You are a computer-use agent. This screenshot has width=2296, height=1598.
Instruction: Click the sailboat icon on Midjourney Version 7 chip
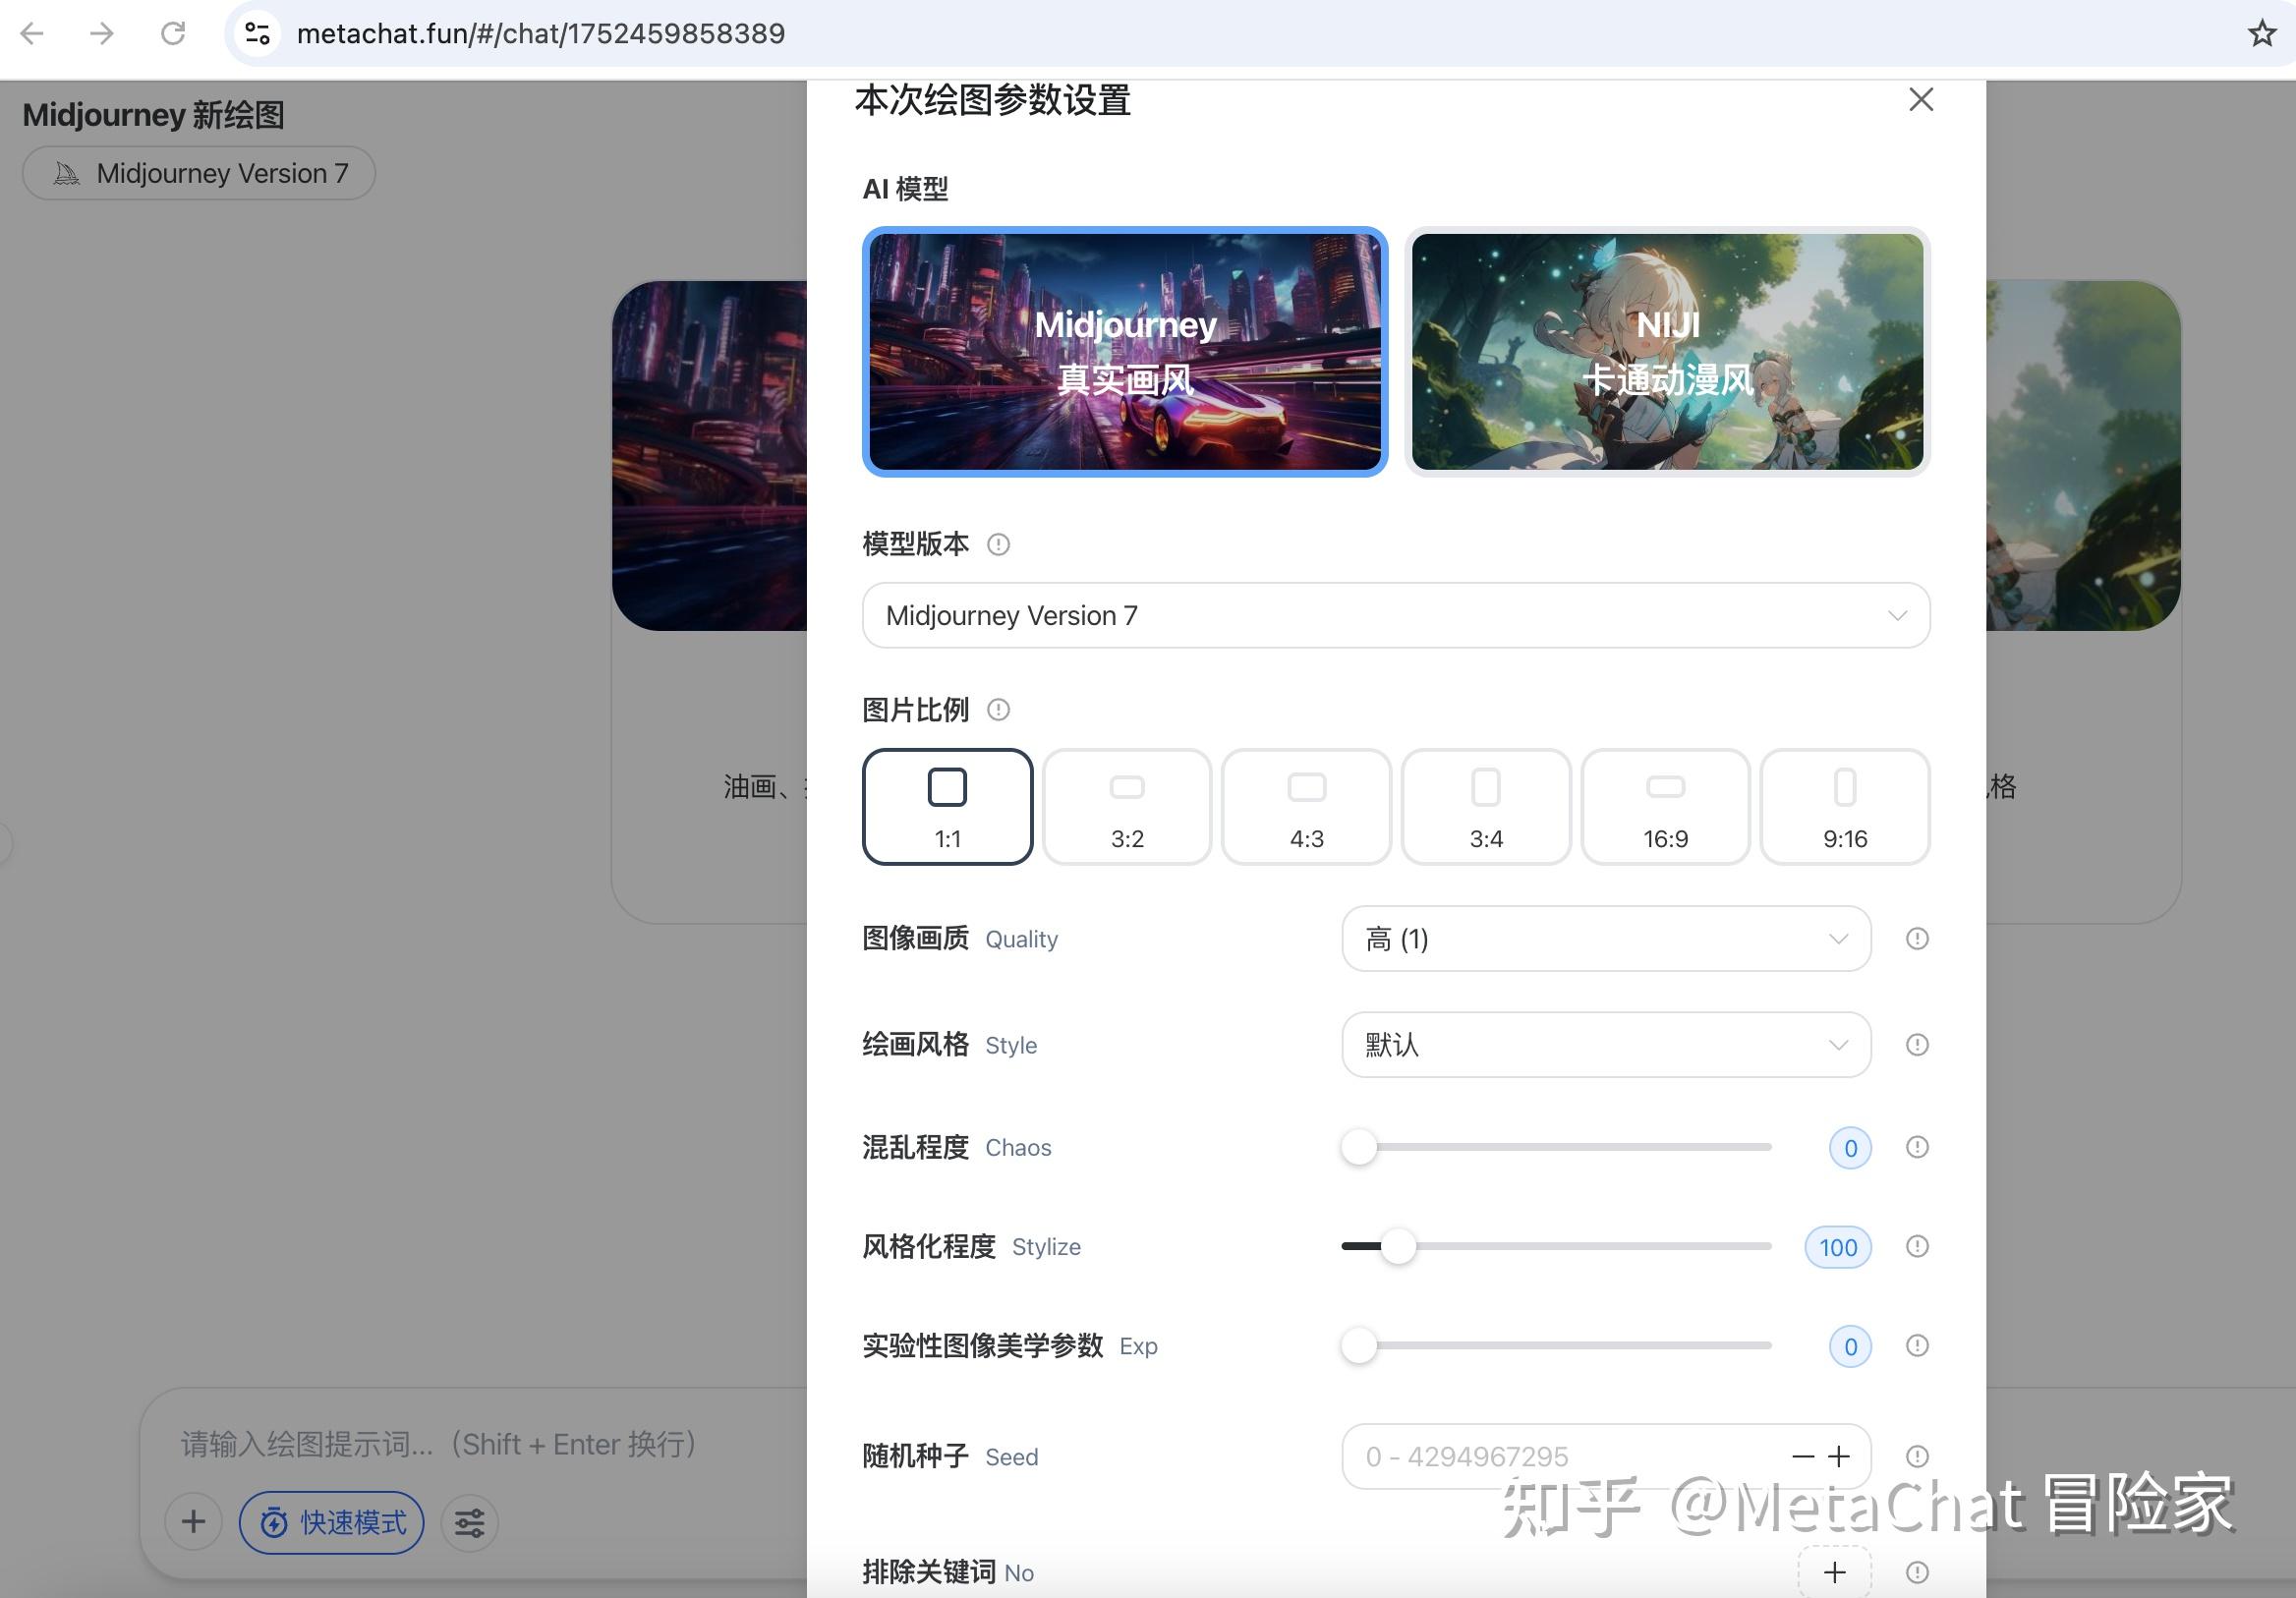pyautogui.click(x=64, y=172)
